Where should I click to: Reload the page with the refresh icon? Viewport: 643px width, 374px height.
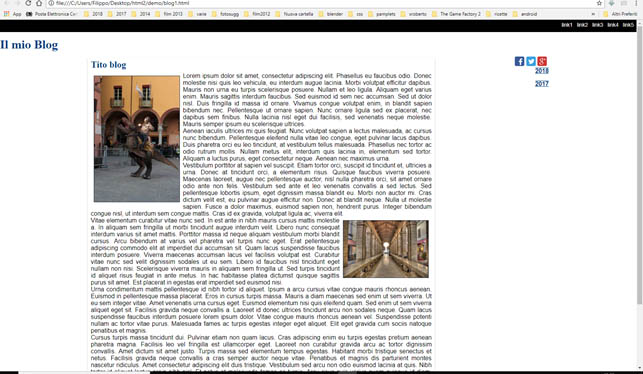(28, 3)
